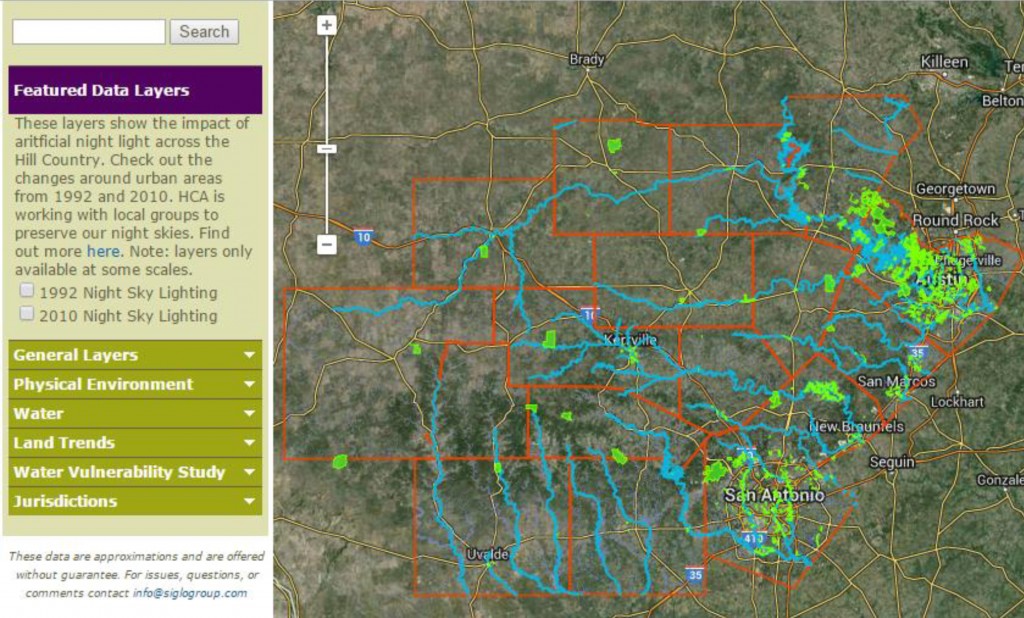Click the I-35 shield south of San Antonio
Image resolution: width=1024 pixels, height=618 pixels.
pos(694,575)
